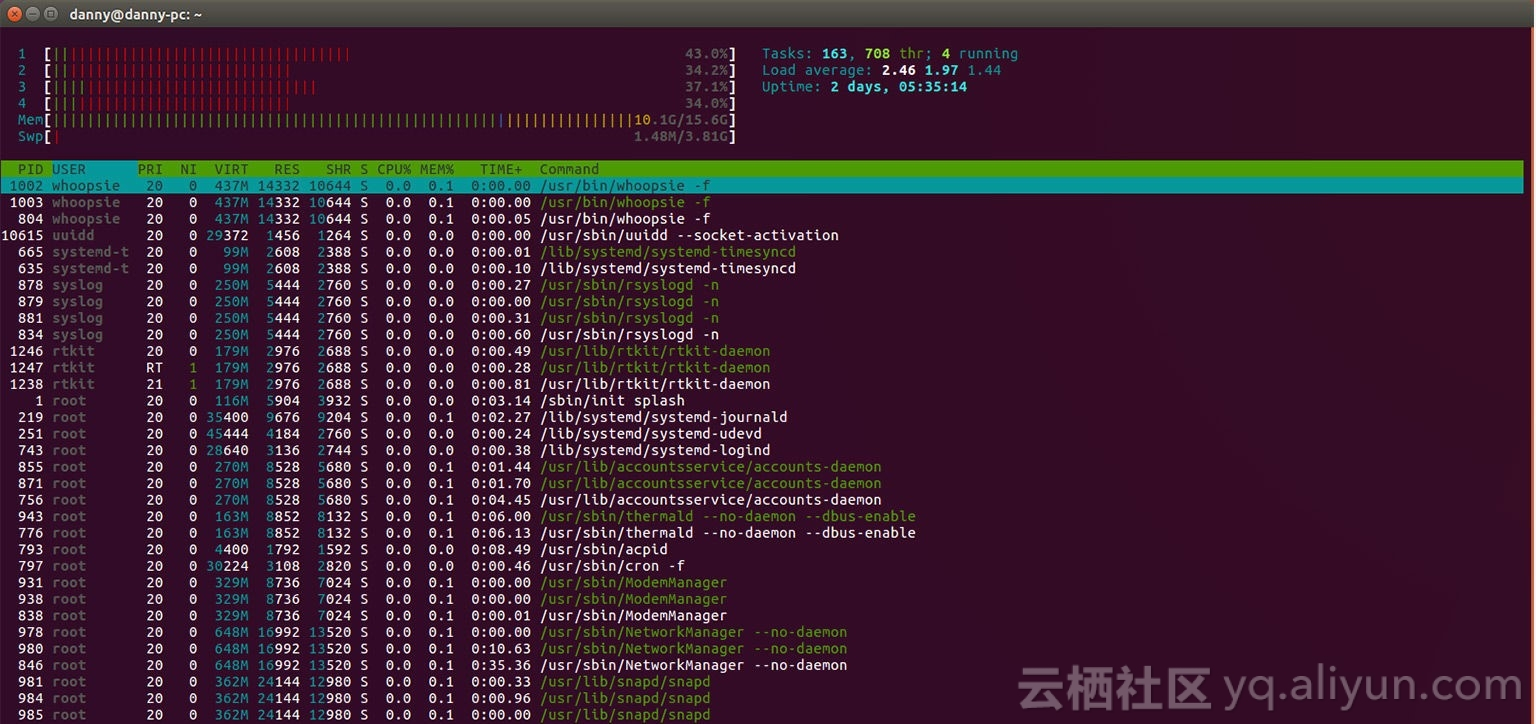Screen dimensions: 1536x724
Task: Select NetworkManager row PID 846
Action: coord(762,664)
